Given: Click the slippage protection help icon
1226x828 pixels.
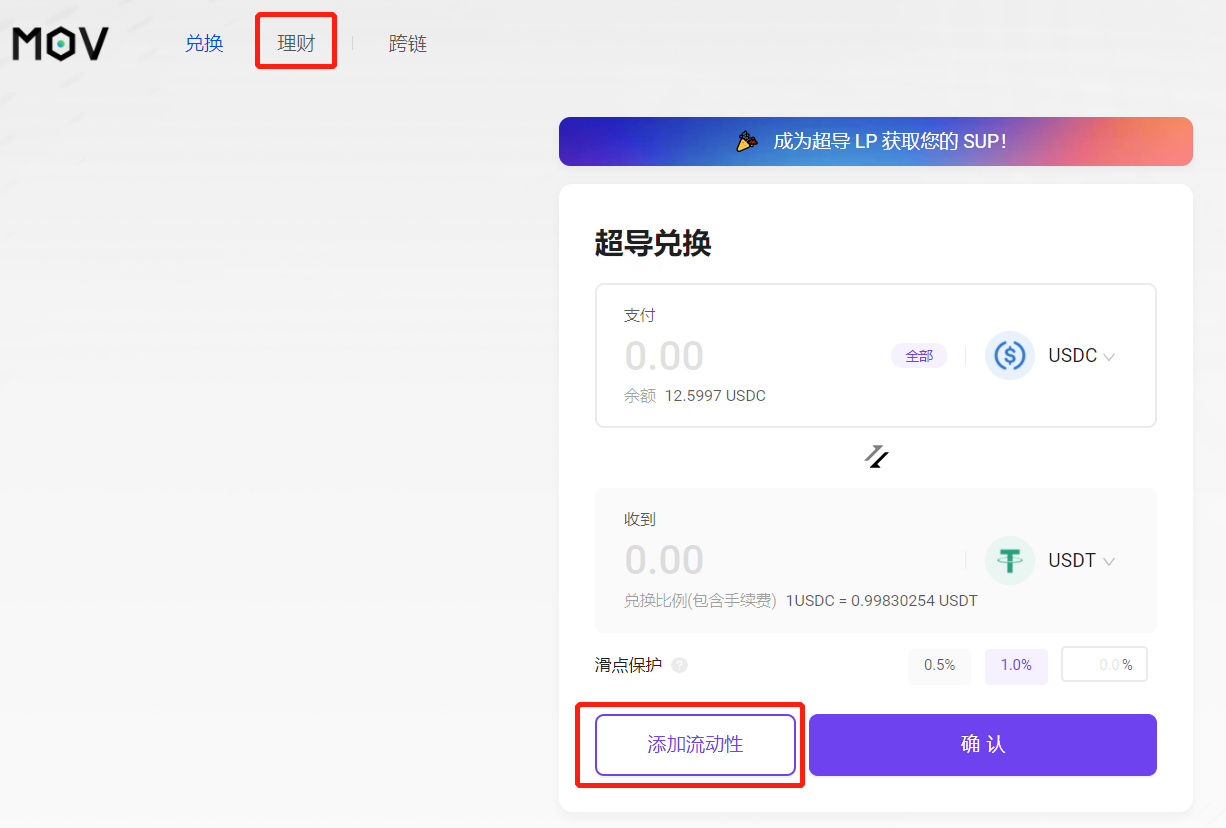Looking at the screenshot, I should [x=680, y=665].
